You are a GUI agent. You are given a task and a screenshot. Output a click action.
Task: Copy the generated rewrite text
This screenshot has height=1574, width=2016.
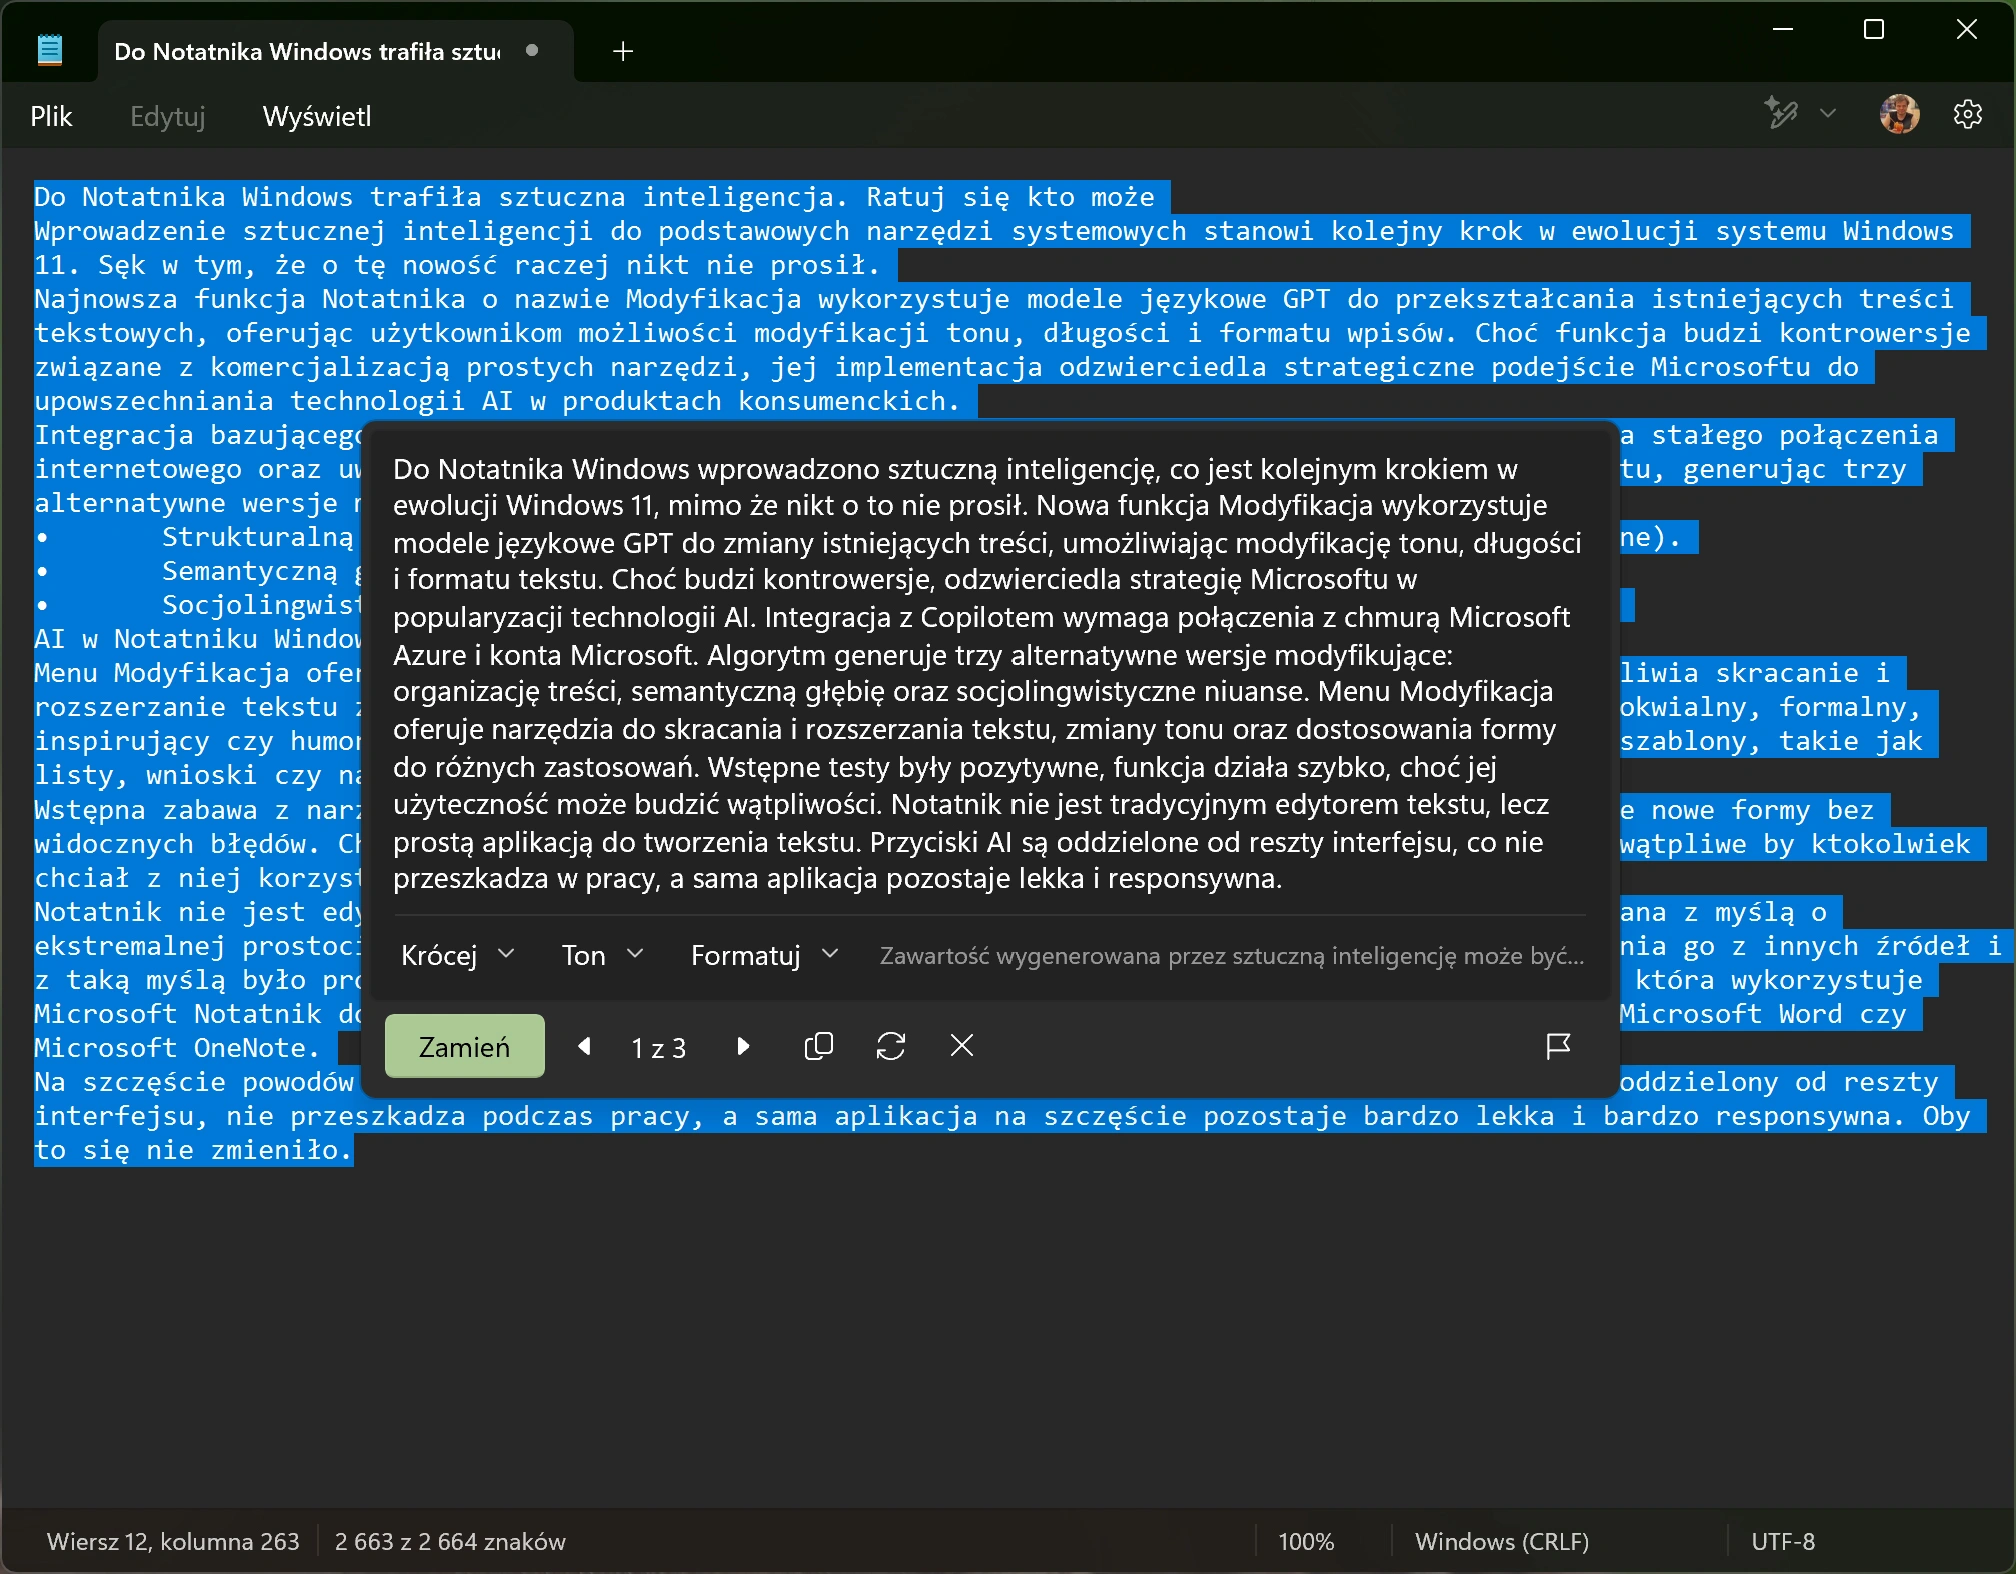tap(818, 1046)
